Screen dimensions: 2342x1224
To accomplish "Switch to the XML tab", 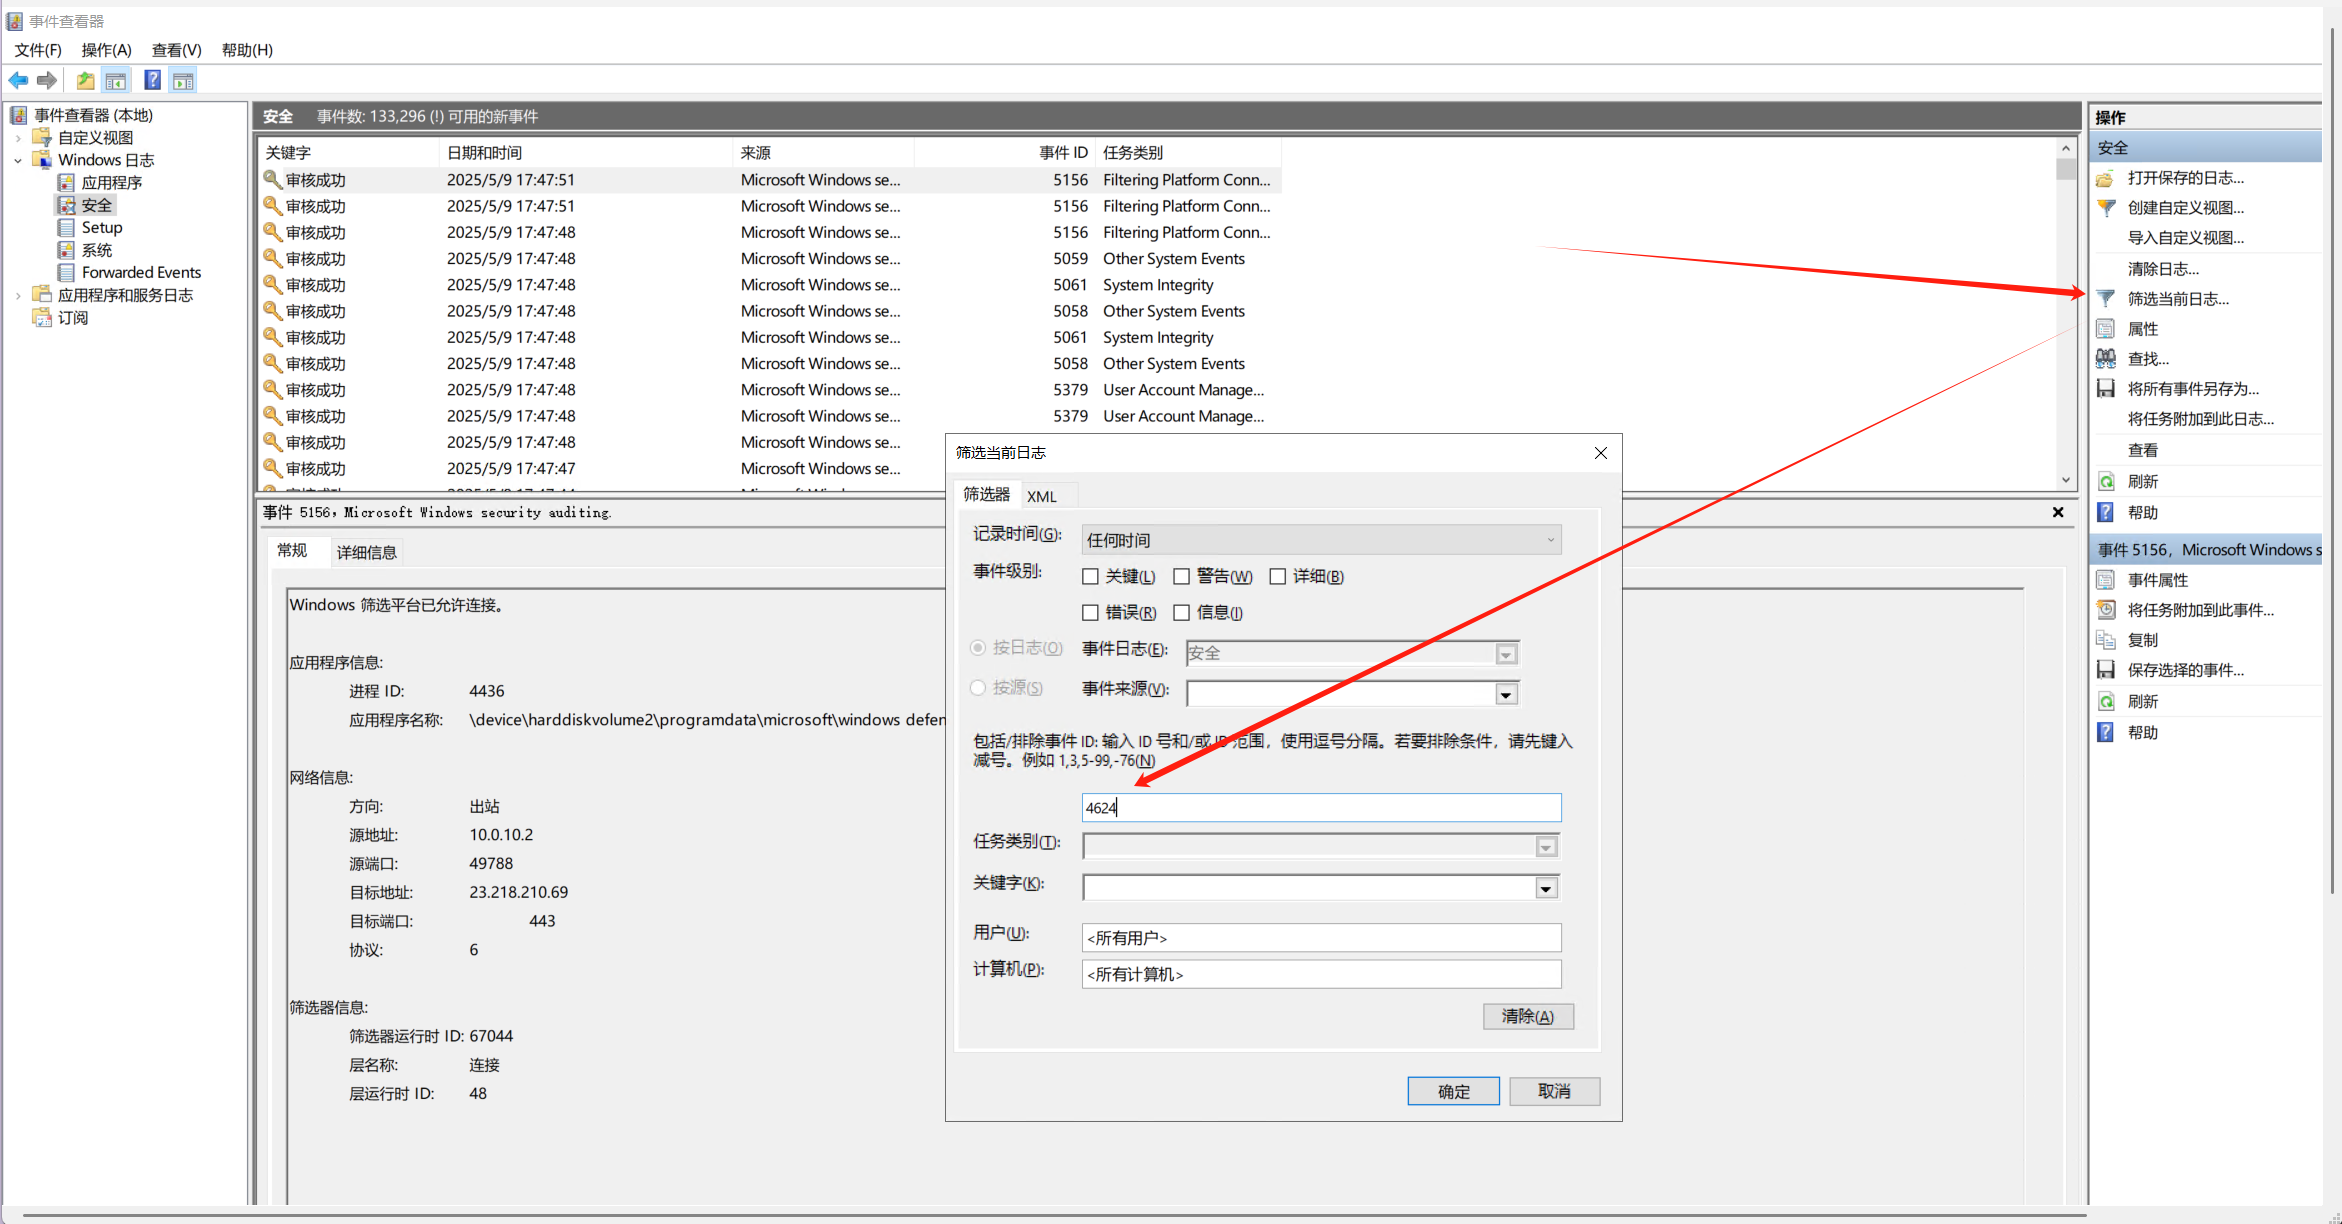I will click(x=1041, y=496).
